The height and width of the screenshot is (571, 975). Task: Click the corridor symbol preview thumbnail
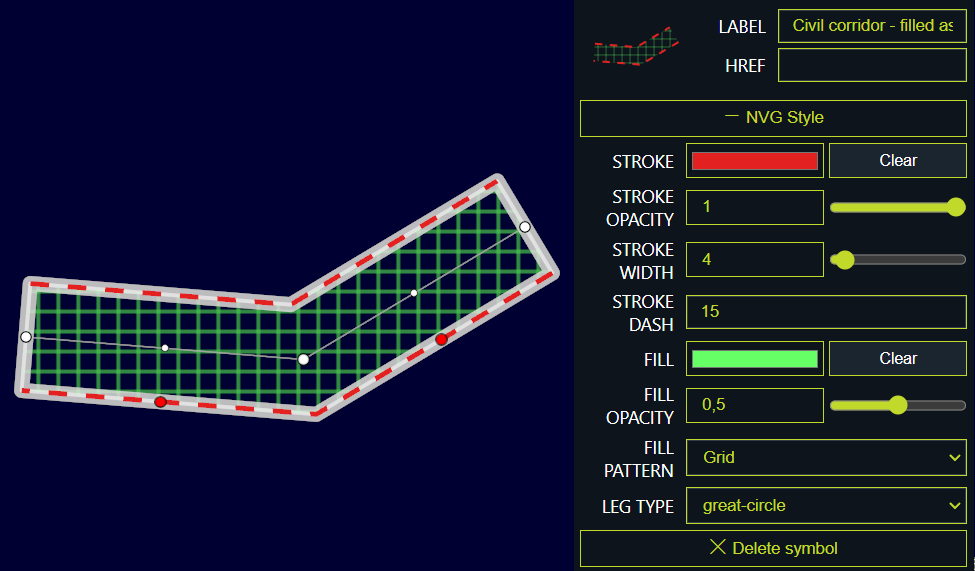(635, 47)
